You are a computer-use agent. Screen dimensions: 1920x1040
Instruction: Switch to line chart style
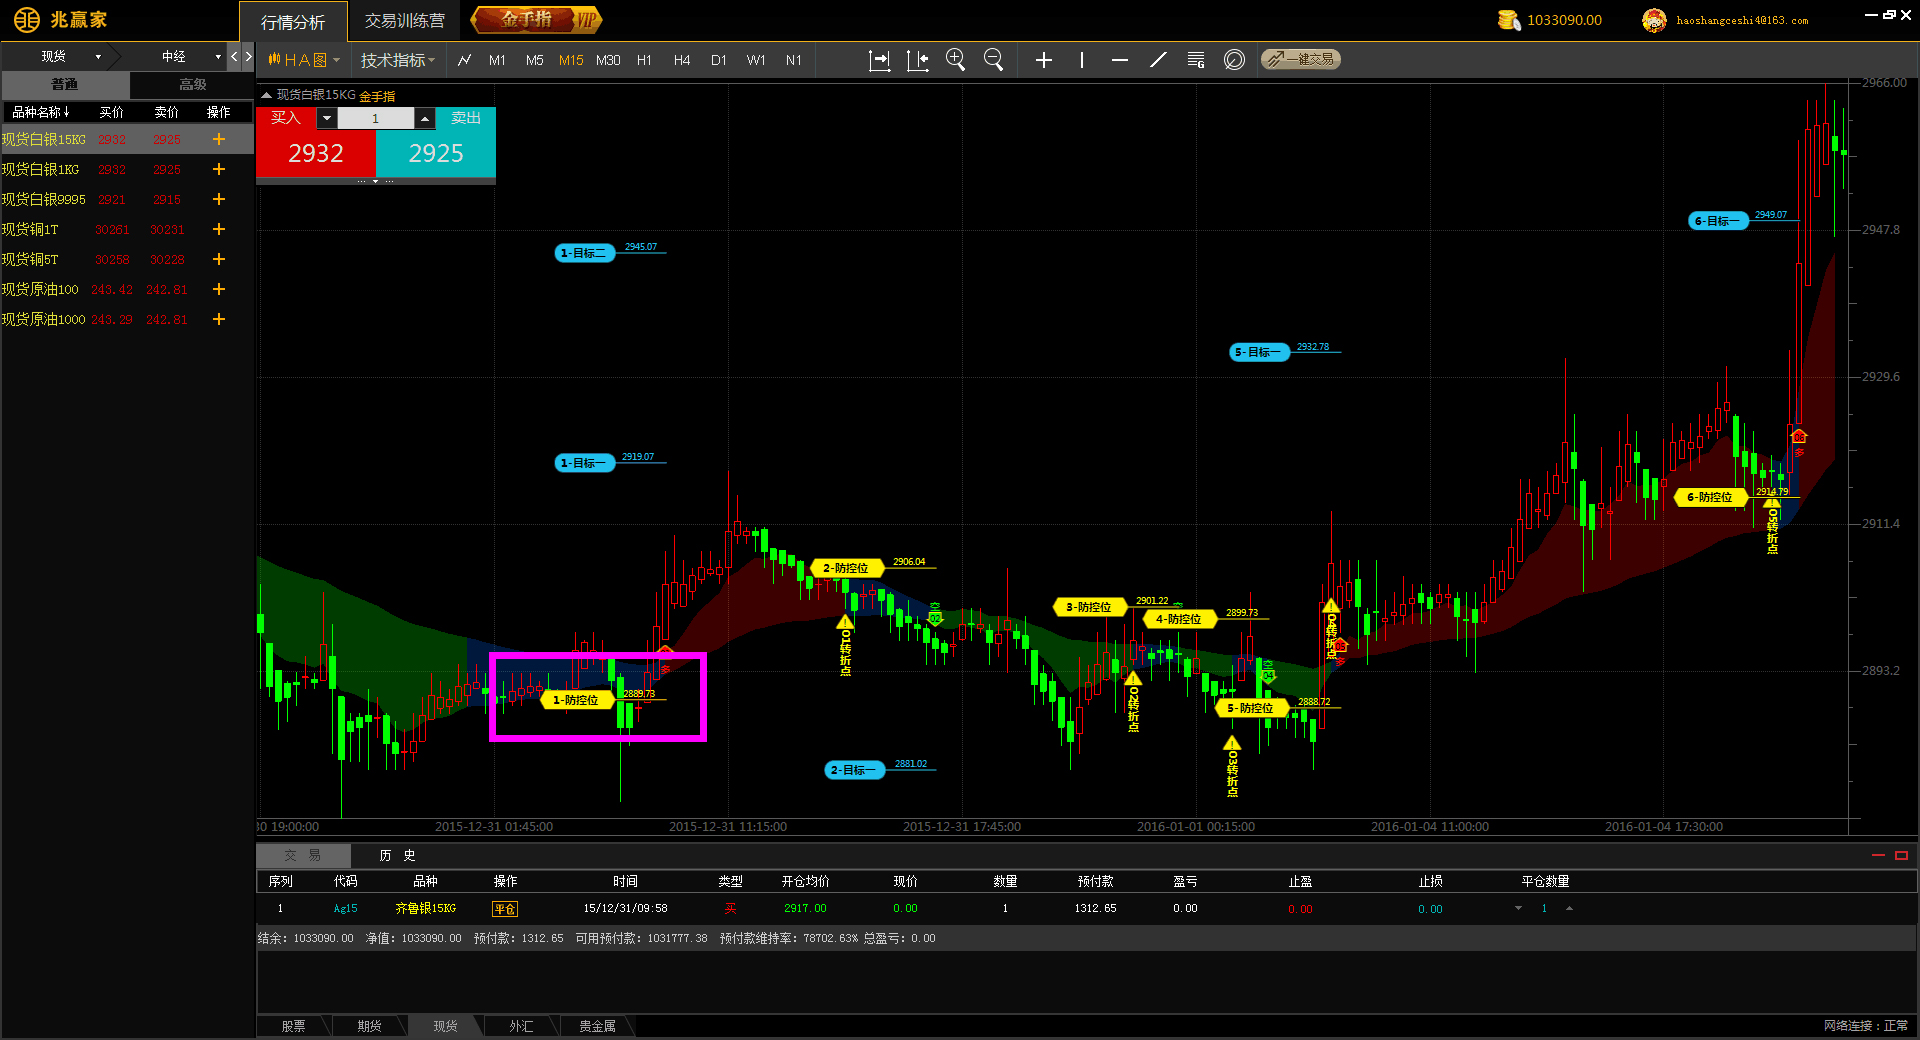coord(464,60)
